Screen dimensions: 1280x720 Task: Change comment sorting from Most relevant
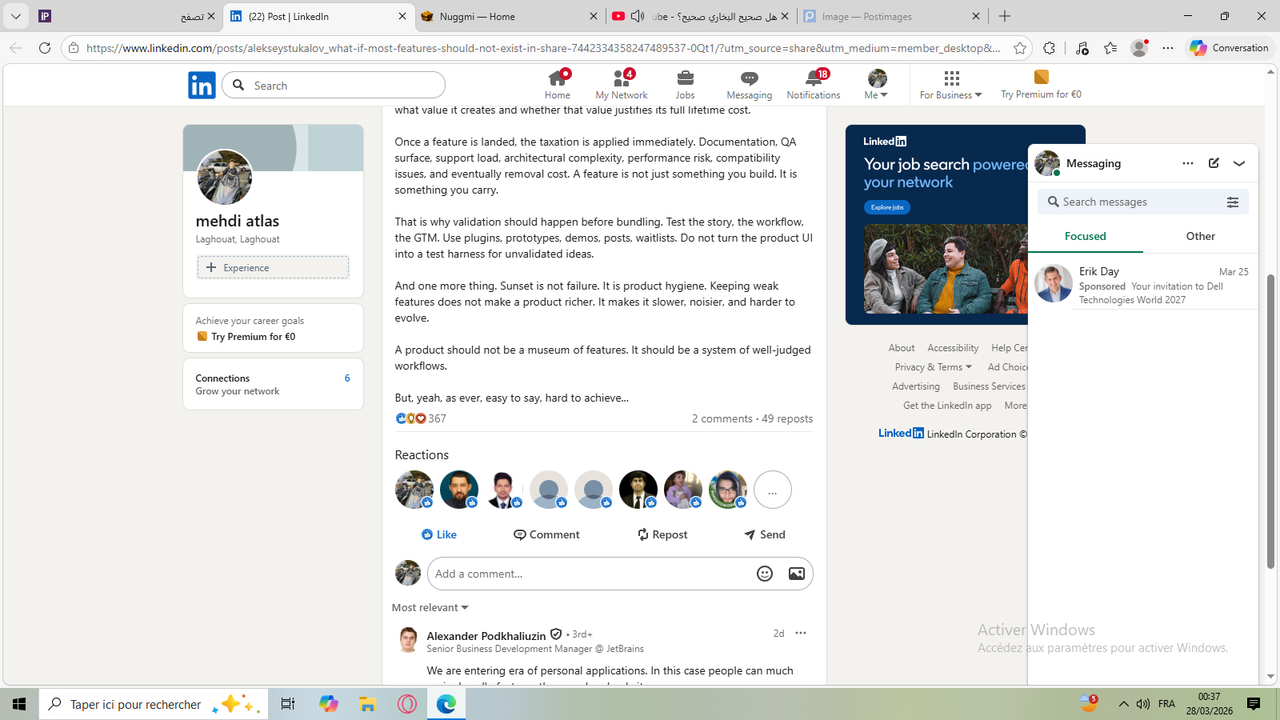click(430, 608)
